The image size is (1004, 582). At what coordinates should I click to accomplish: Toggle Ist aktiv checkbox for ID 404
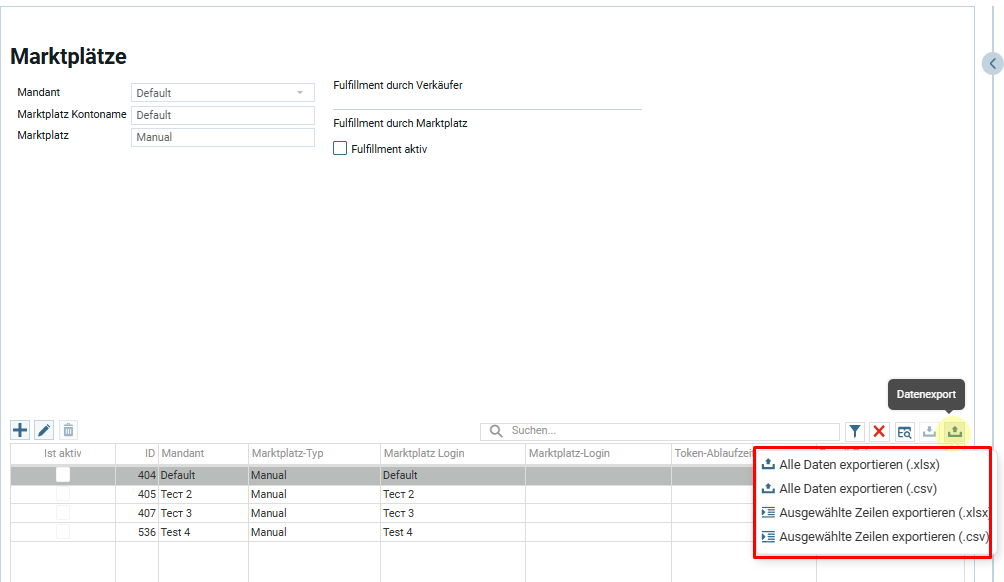63,475
